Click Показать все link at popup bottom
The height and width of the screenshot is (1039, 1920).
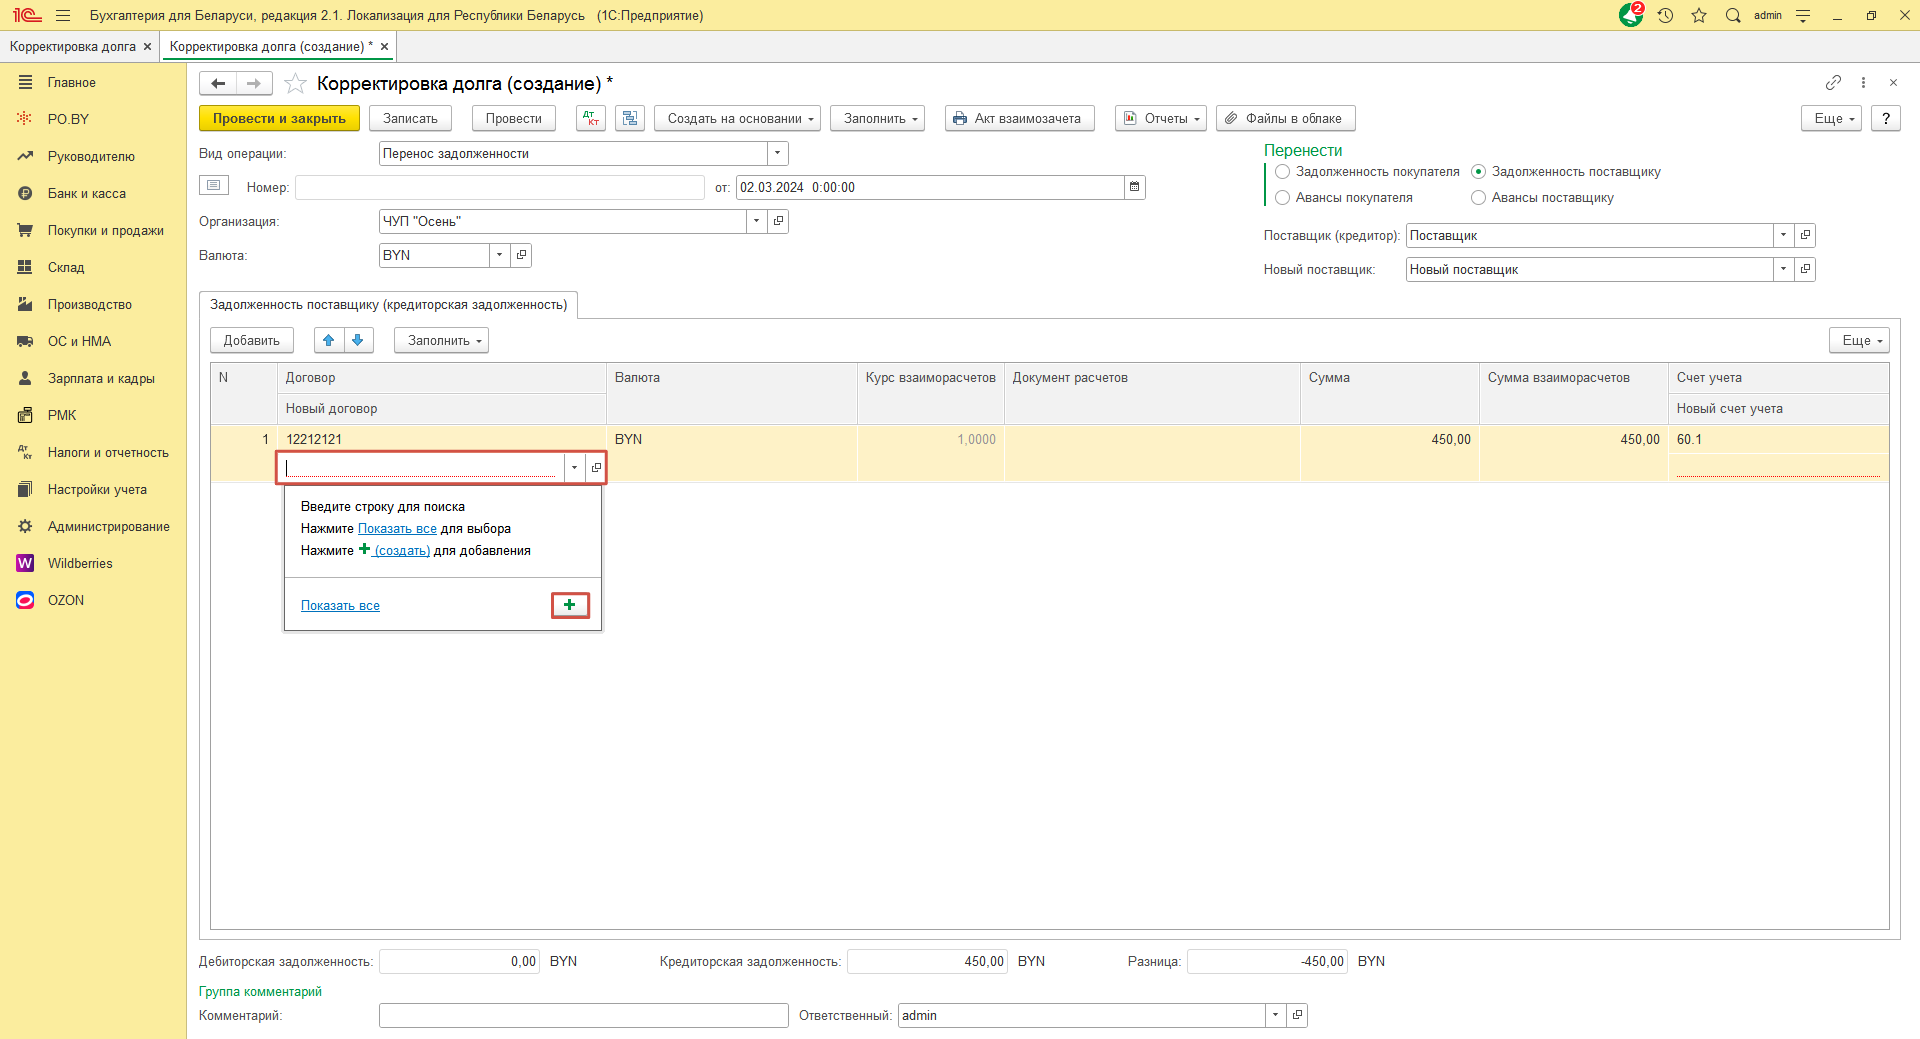tap(340, 605)
